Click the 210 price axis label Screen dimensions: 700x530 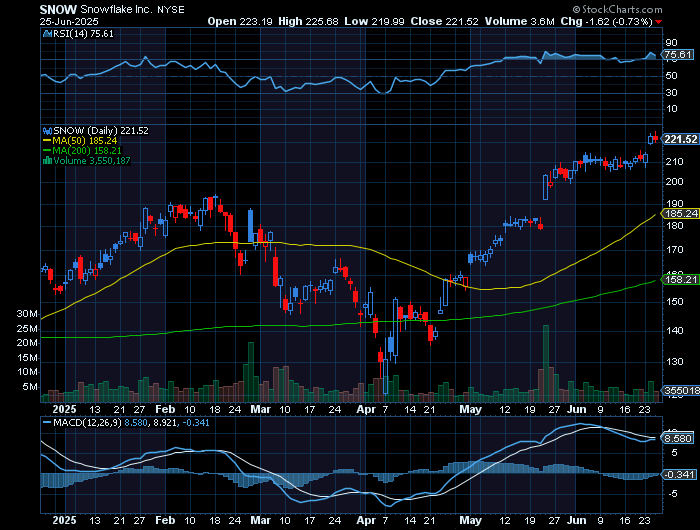pyautogui.click(x=674, y=162)
